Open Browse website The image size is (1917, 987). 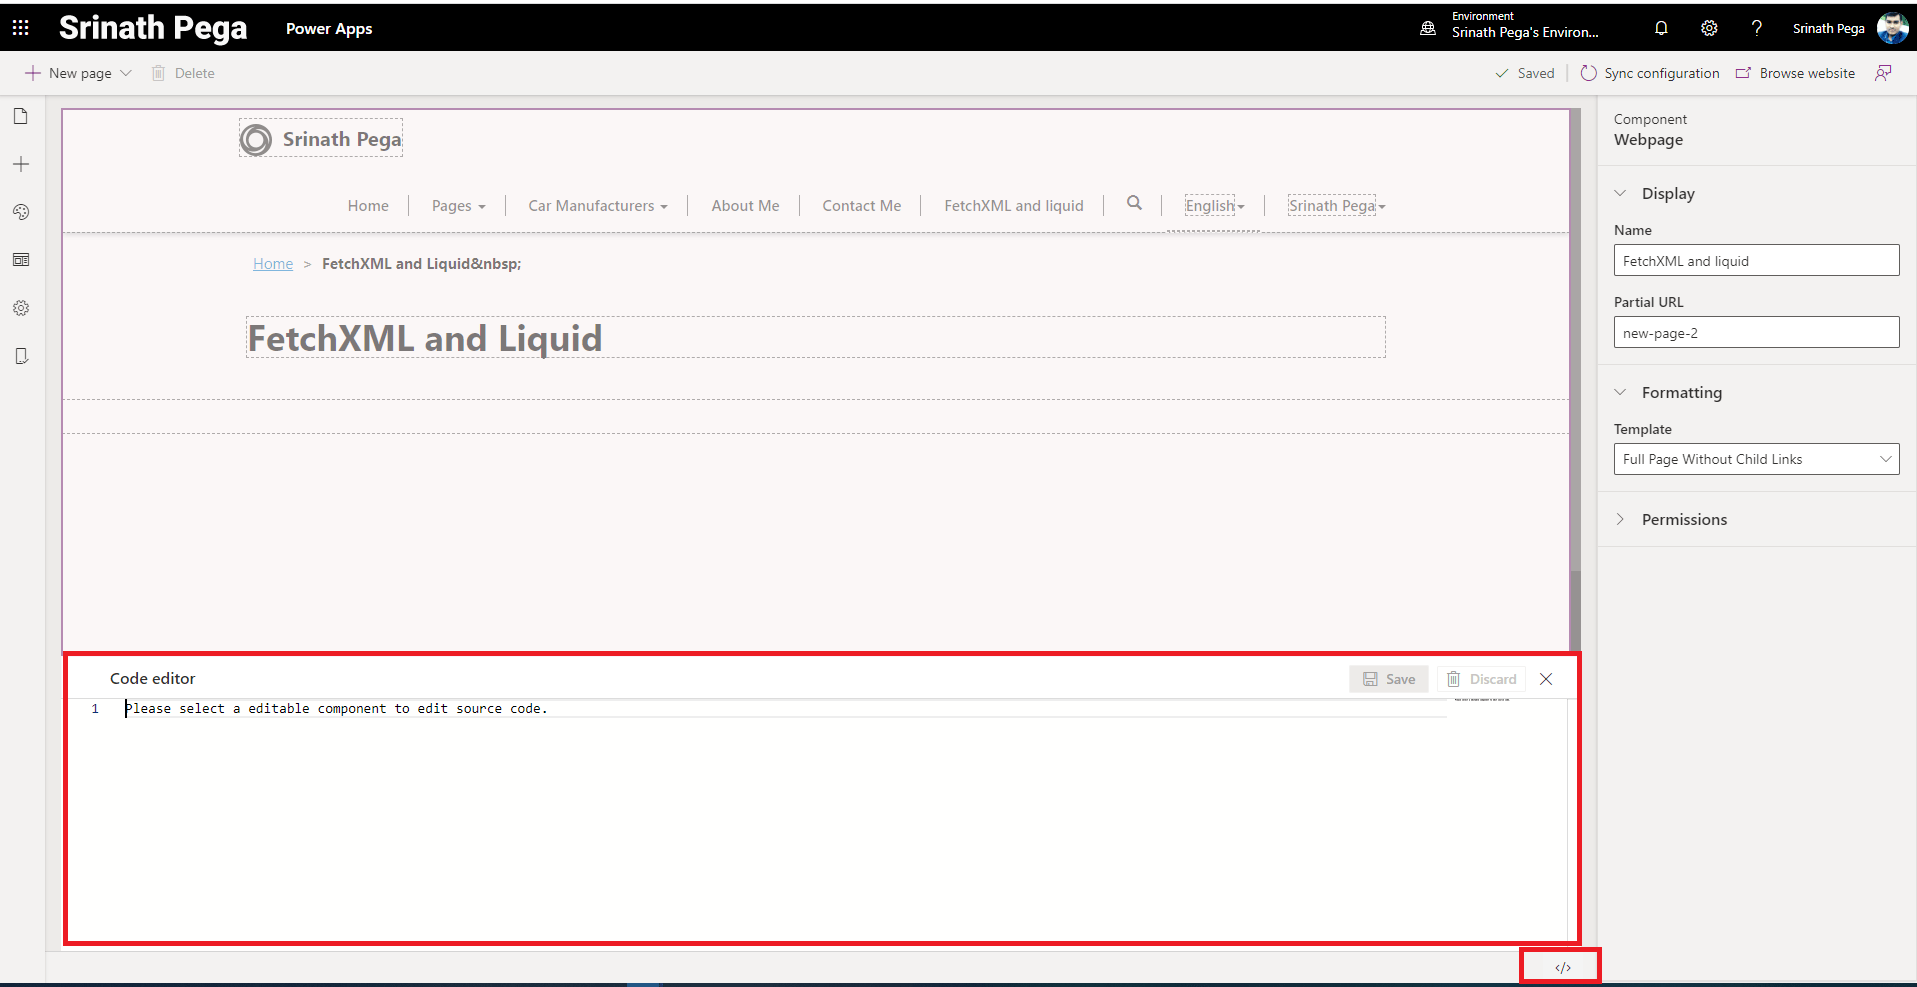point(1795,72)
